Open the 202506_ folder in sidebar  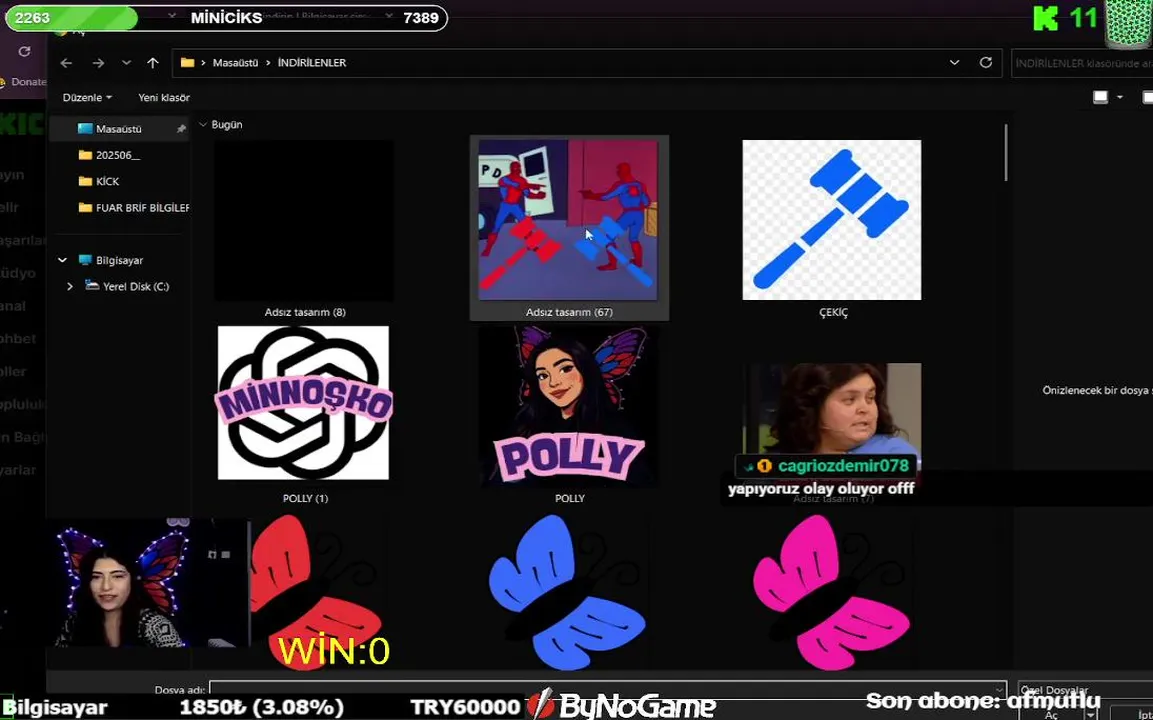click(118, 155)
